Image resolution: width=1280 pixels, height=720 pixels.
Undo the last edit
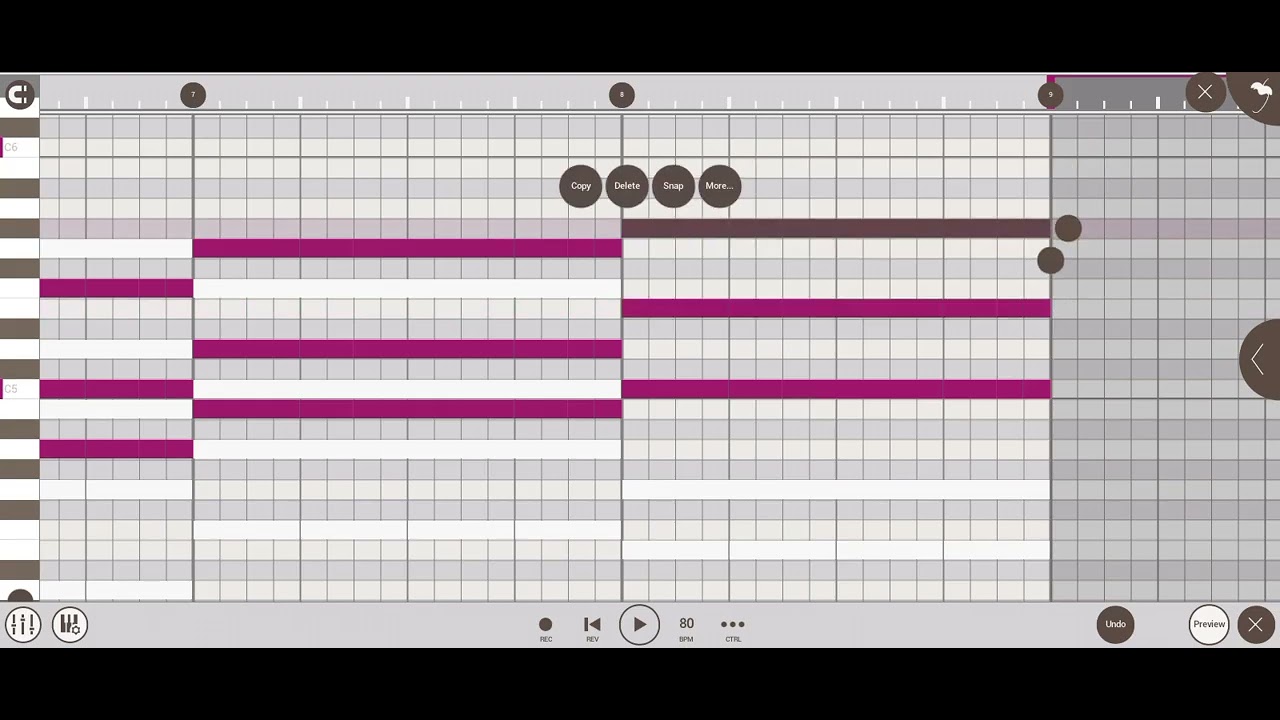(1115, 624)
